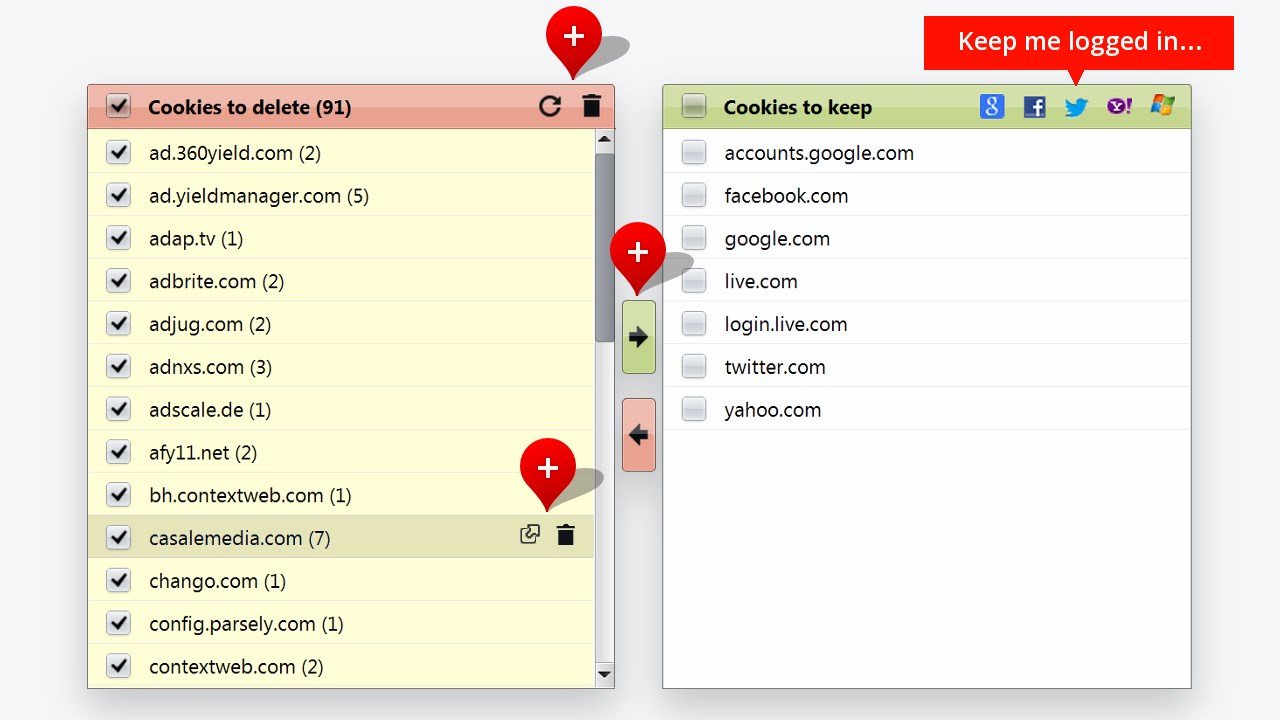1280x720 pixels.
Task: Click the Cookies to delete (91) heading
Action: [x=250, y=107]
